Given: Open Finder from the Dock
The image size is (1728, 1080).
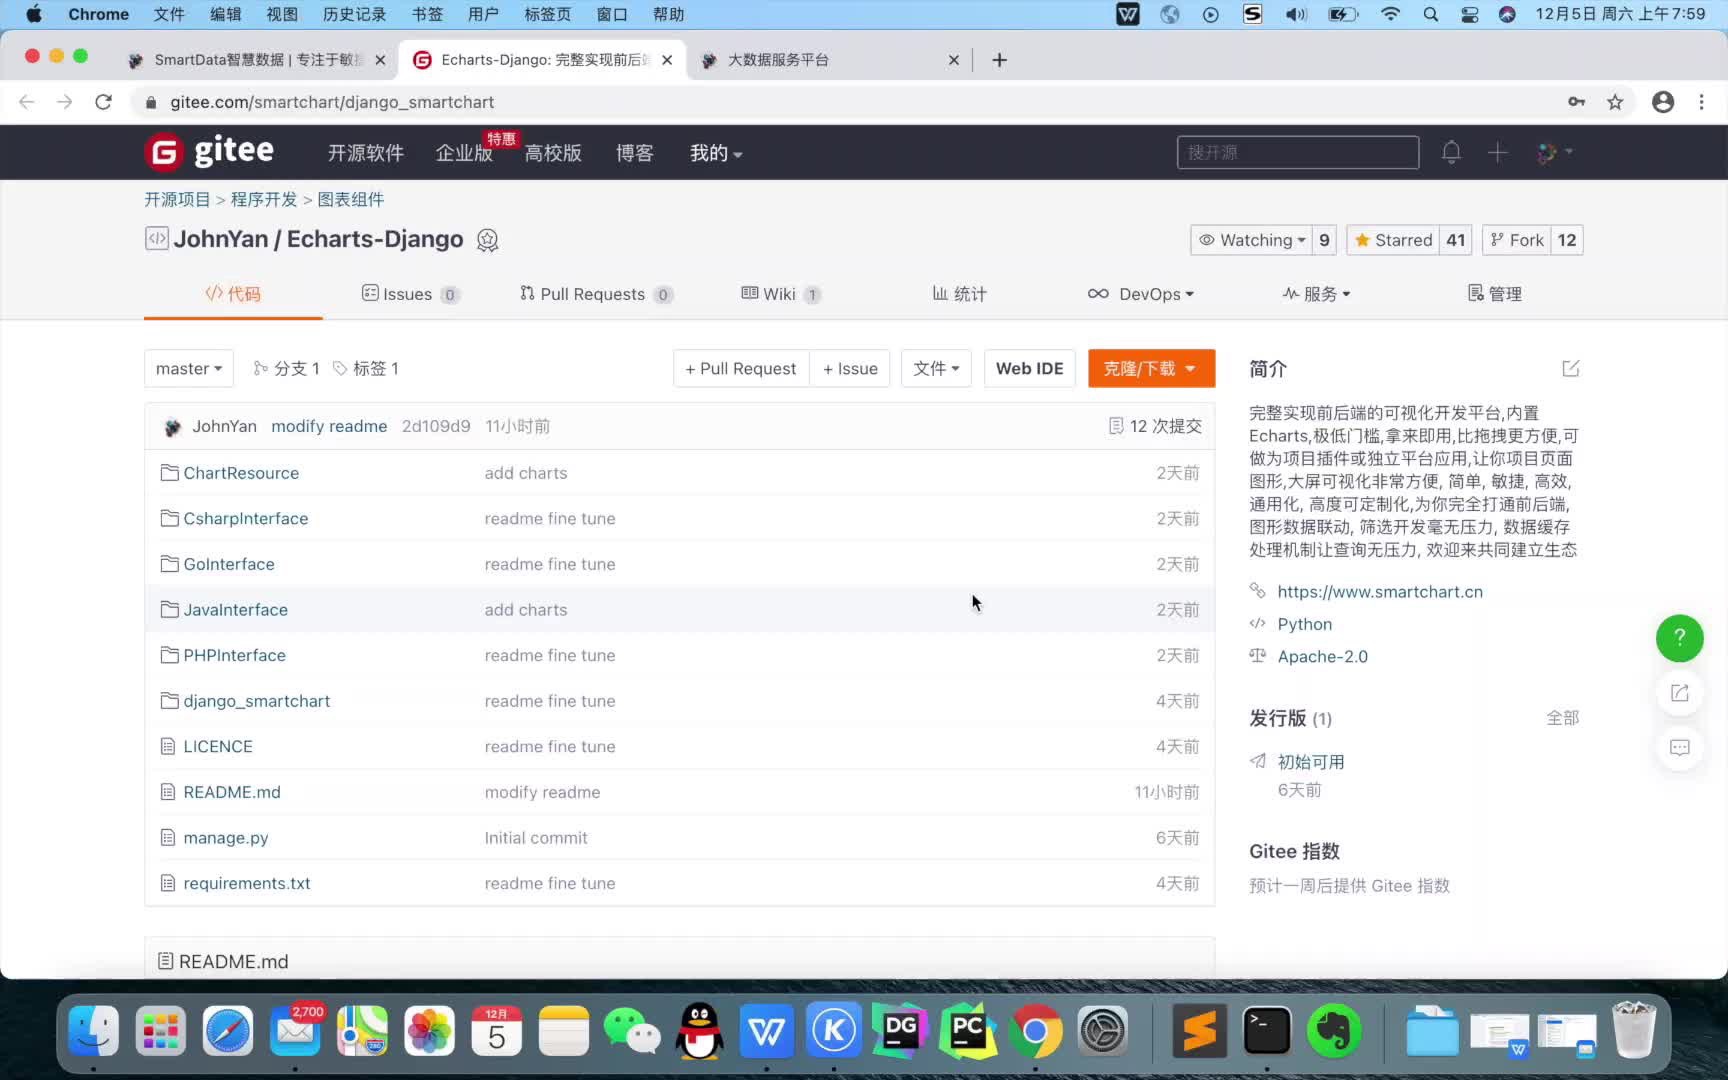Looking at the screenshot, I should (94, 1031).
